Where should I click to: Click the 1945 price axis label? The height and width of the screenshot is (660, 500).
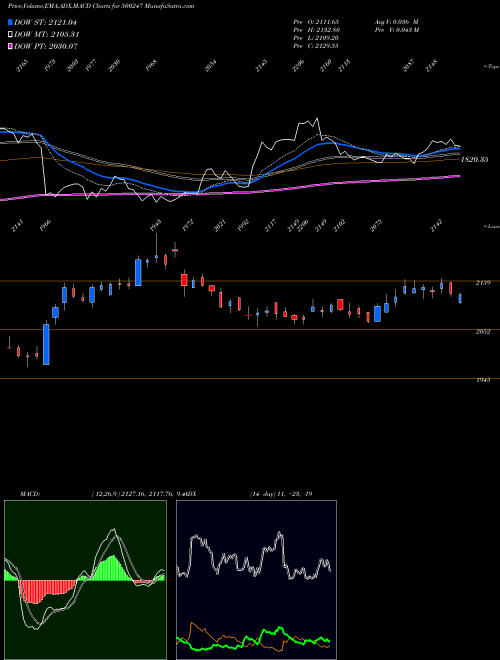point(483,380)
